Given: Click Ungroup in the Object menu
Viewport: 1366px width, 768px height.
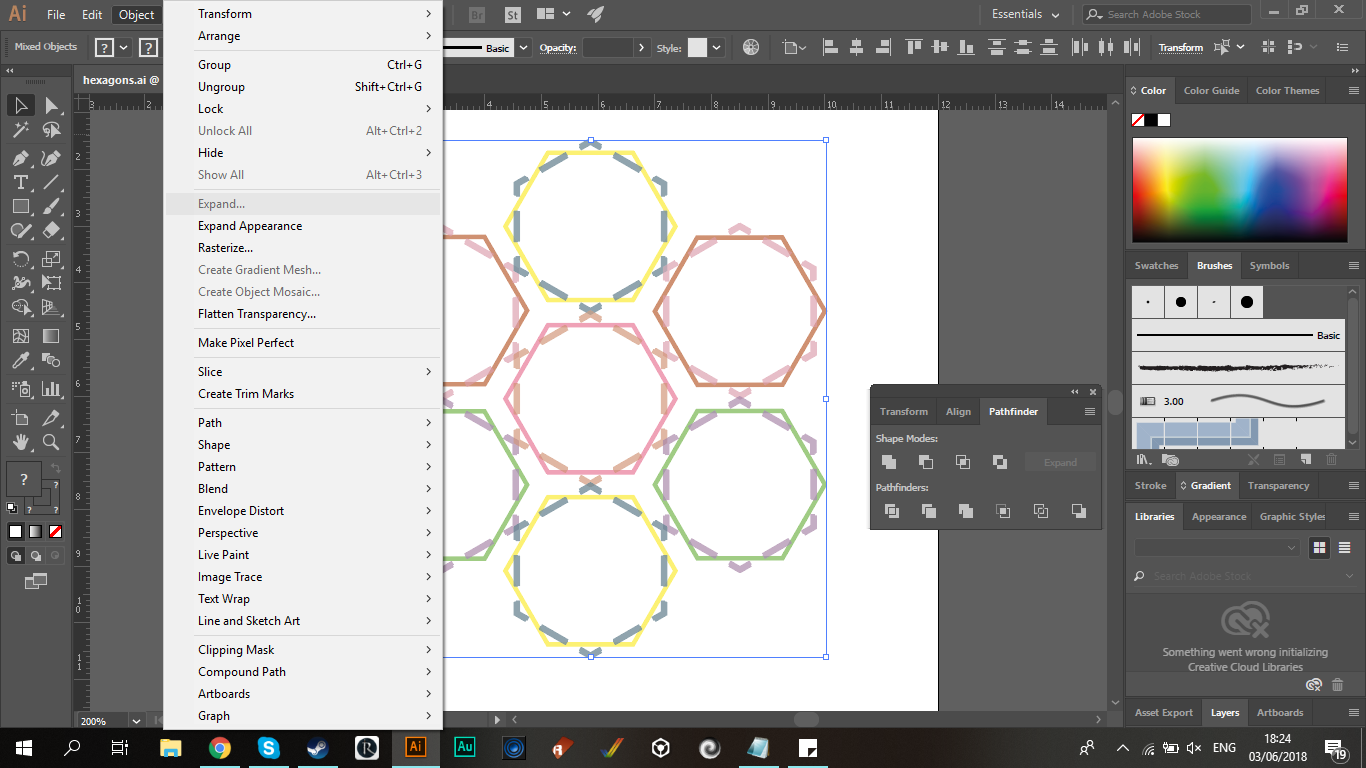Looking at the screenshot, I should point(302,87).
